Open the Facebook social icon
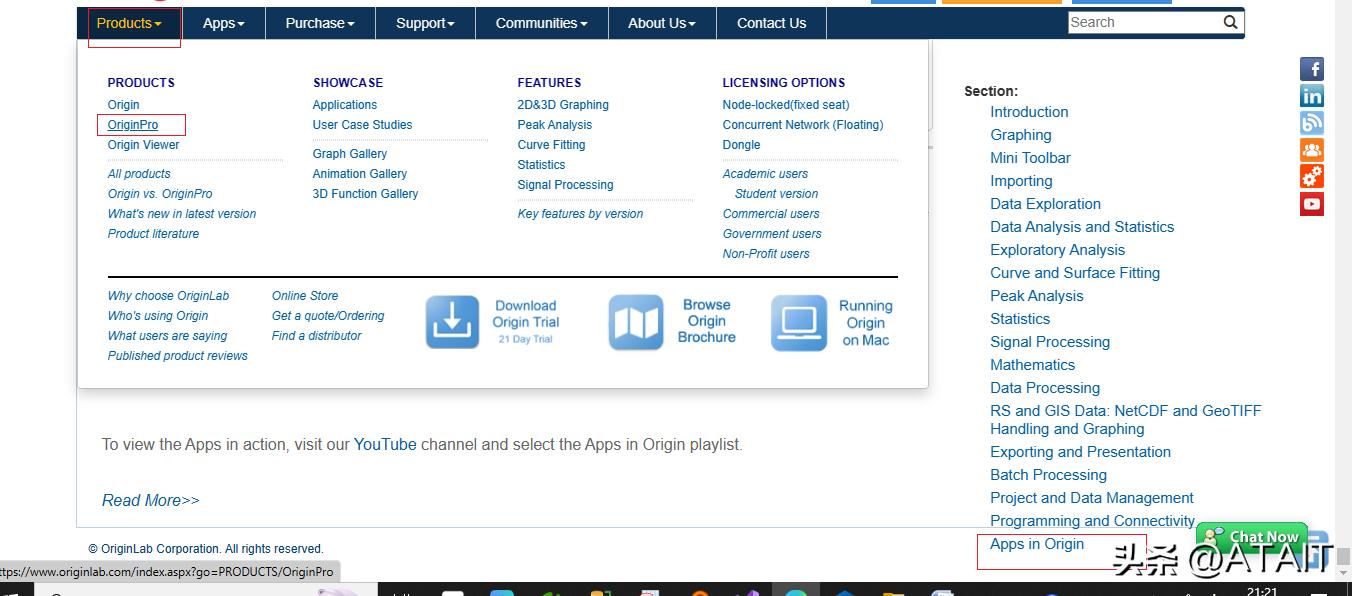 [1312, 69]
